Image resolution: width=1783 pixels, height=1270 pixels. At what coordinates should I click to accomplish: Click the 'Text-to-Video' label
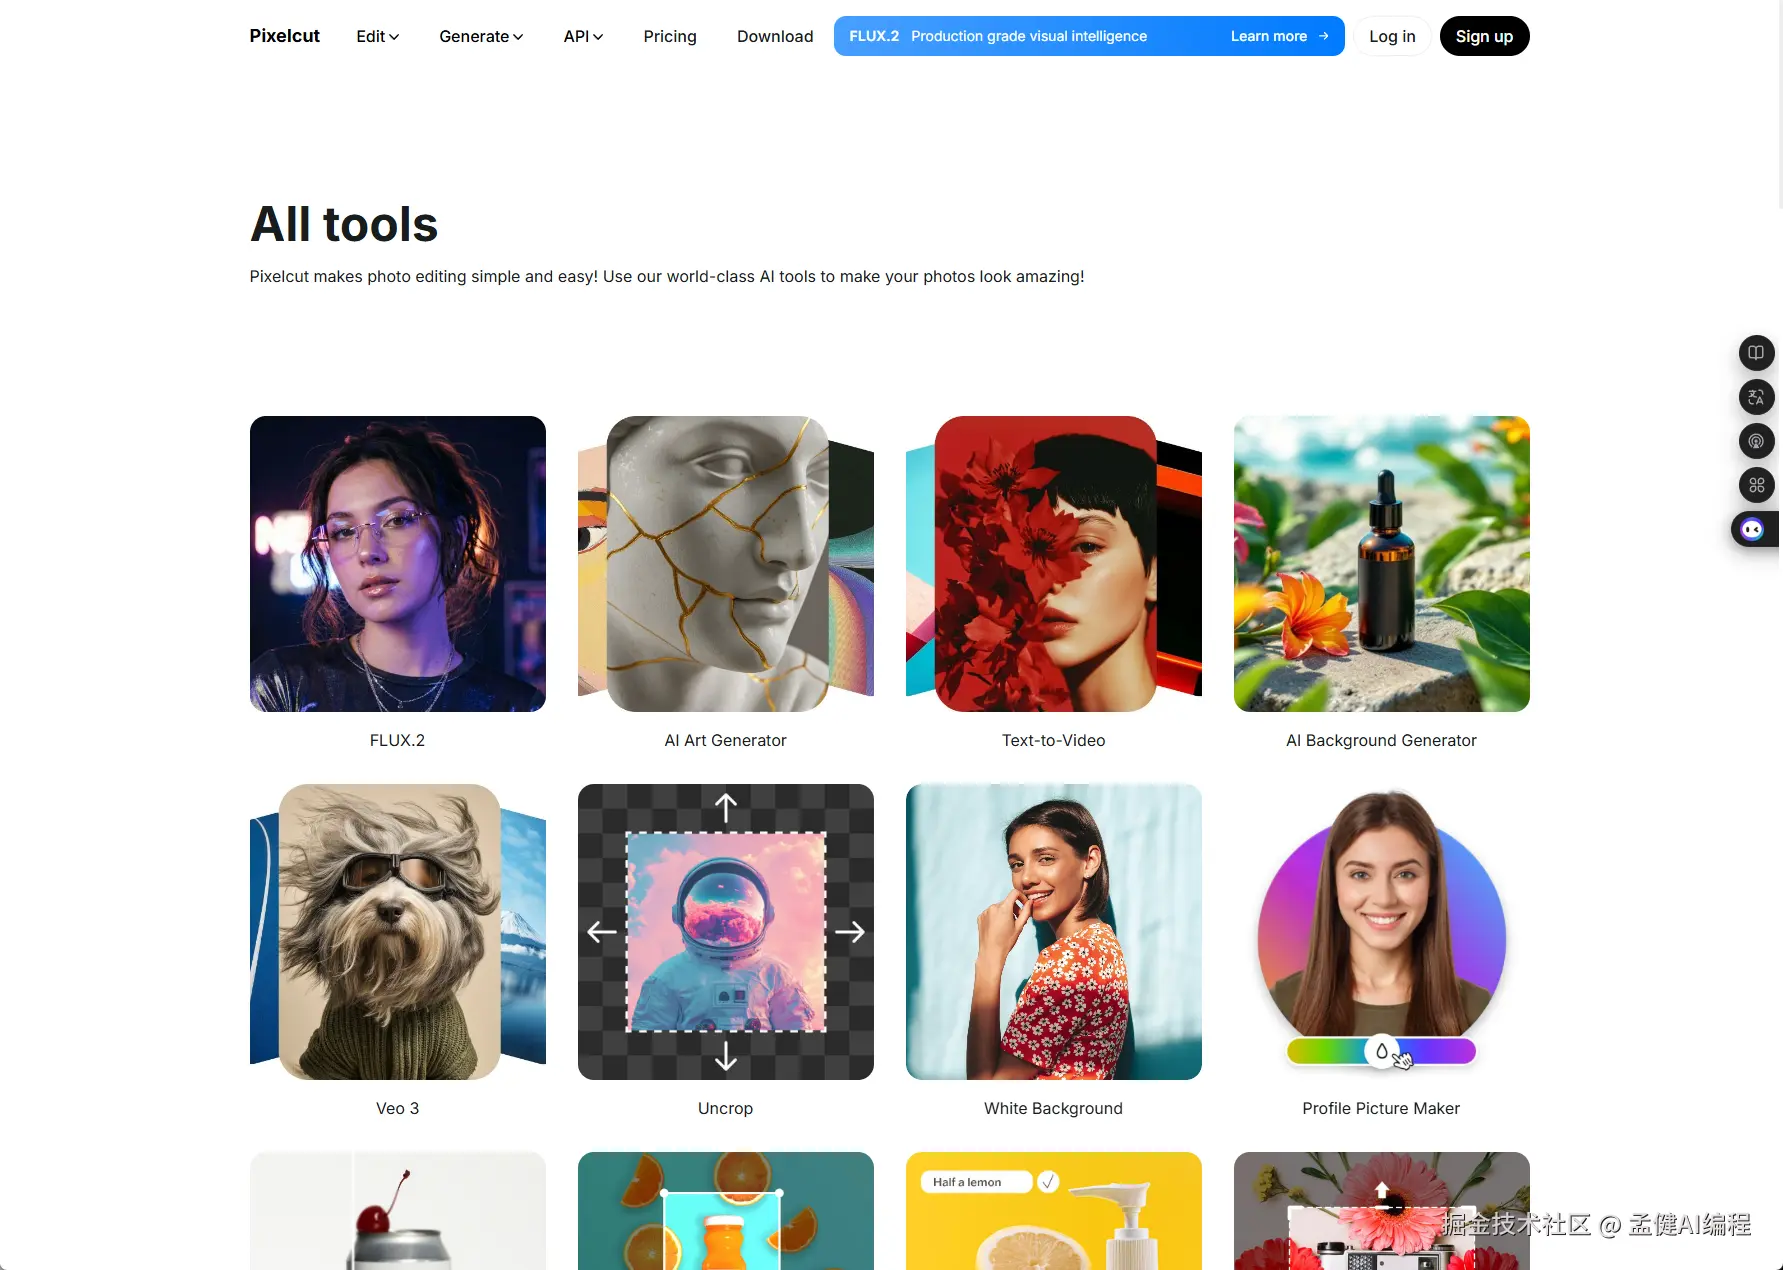1054,740
